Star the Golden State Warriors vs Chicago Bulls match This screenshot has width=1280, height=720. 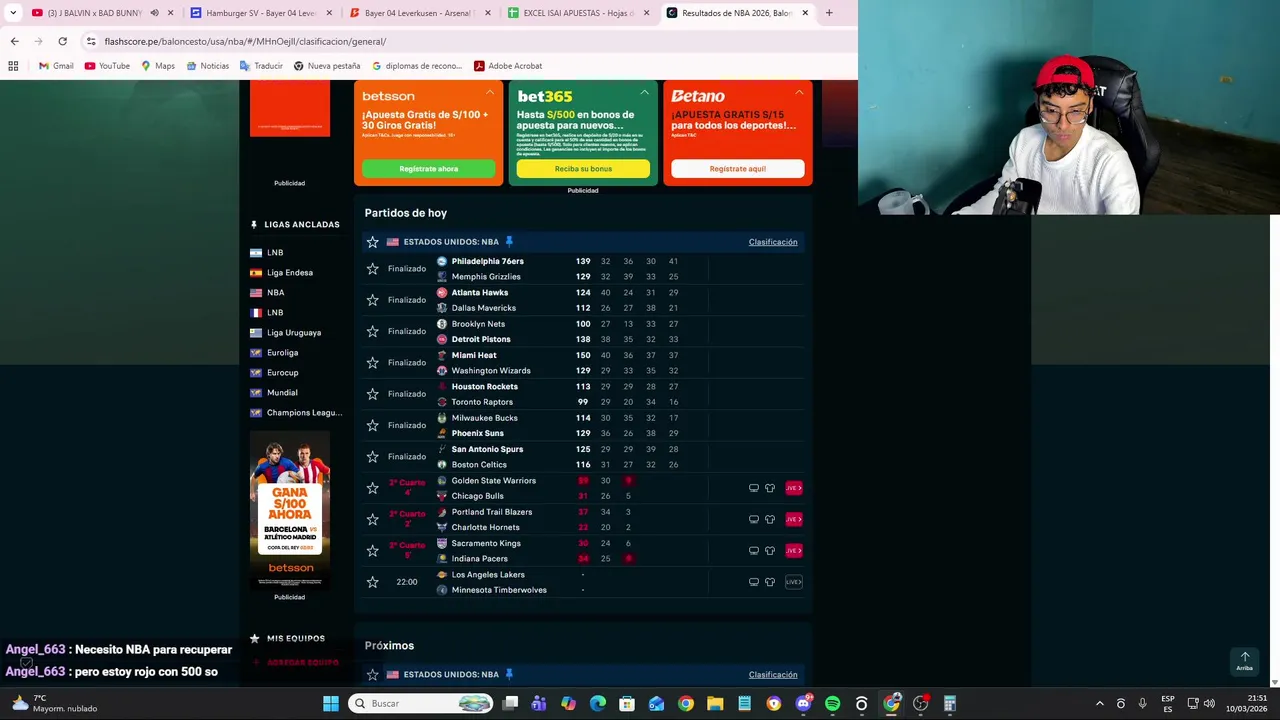373,488
